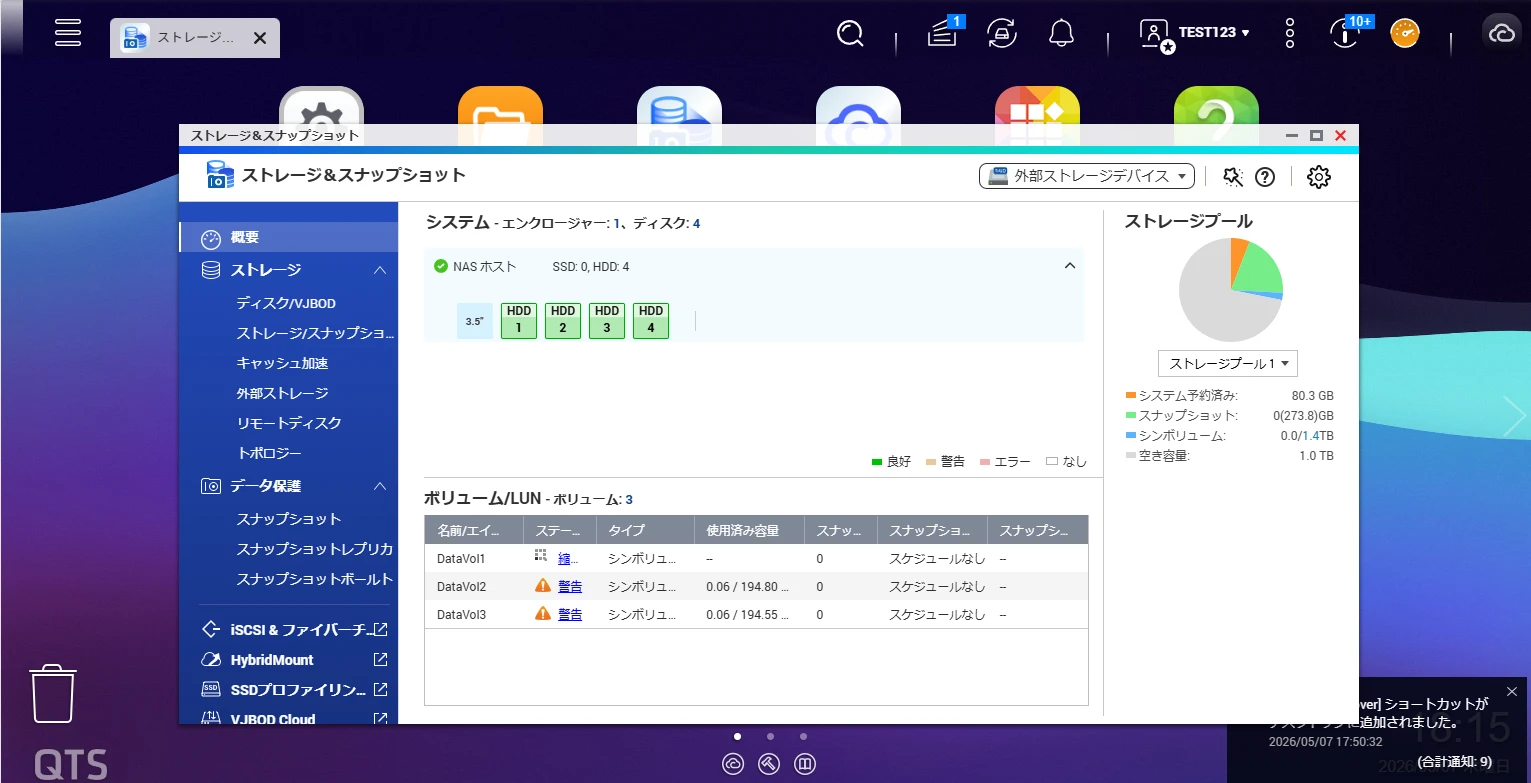
Task: Open the info icon with 10+ badge
Action: [1345, 33]
